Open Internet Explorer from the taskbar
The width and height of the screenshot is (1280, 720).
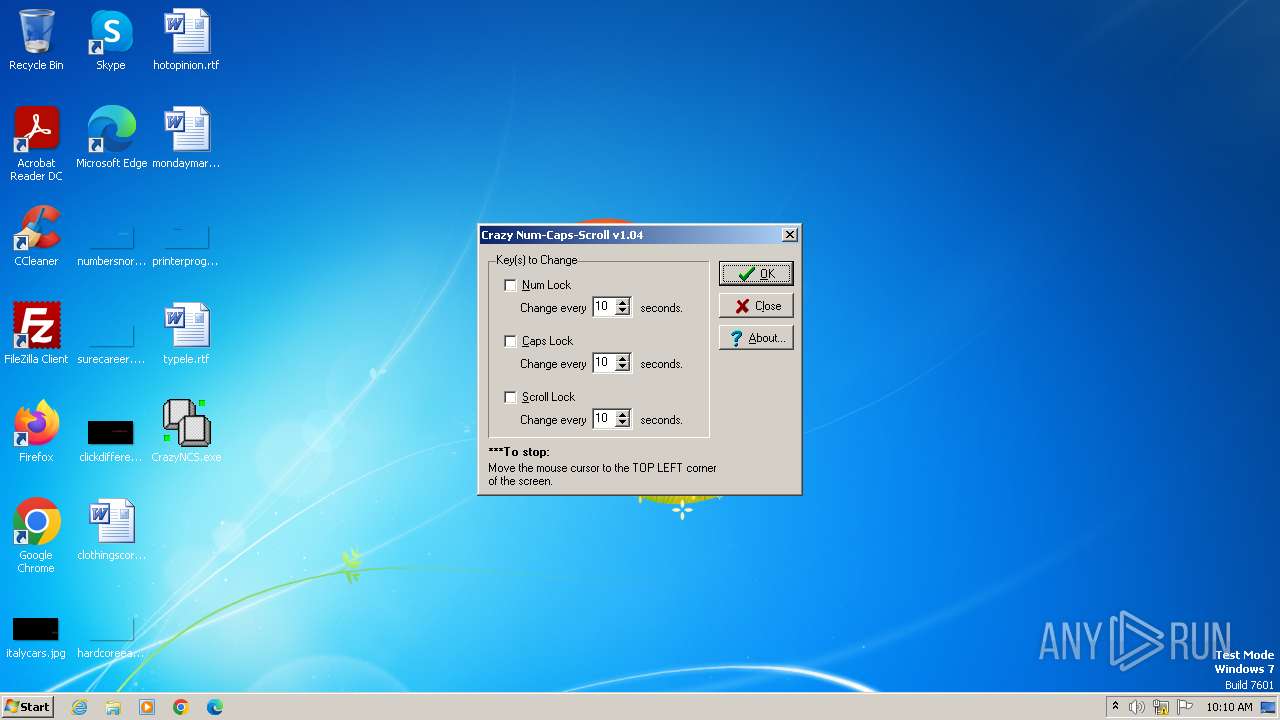pyautogui.click(x=79, y=707)
